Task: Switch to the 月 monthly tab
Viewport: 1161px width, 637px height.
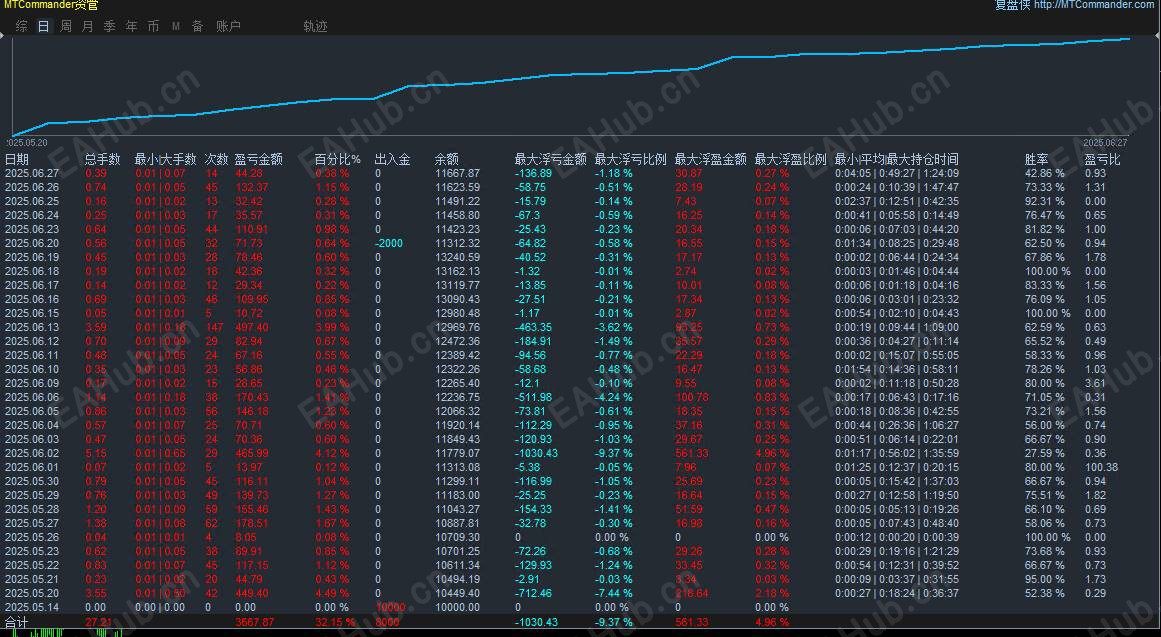Action: click(87, 26)
